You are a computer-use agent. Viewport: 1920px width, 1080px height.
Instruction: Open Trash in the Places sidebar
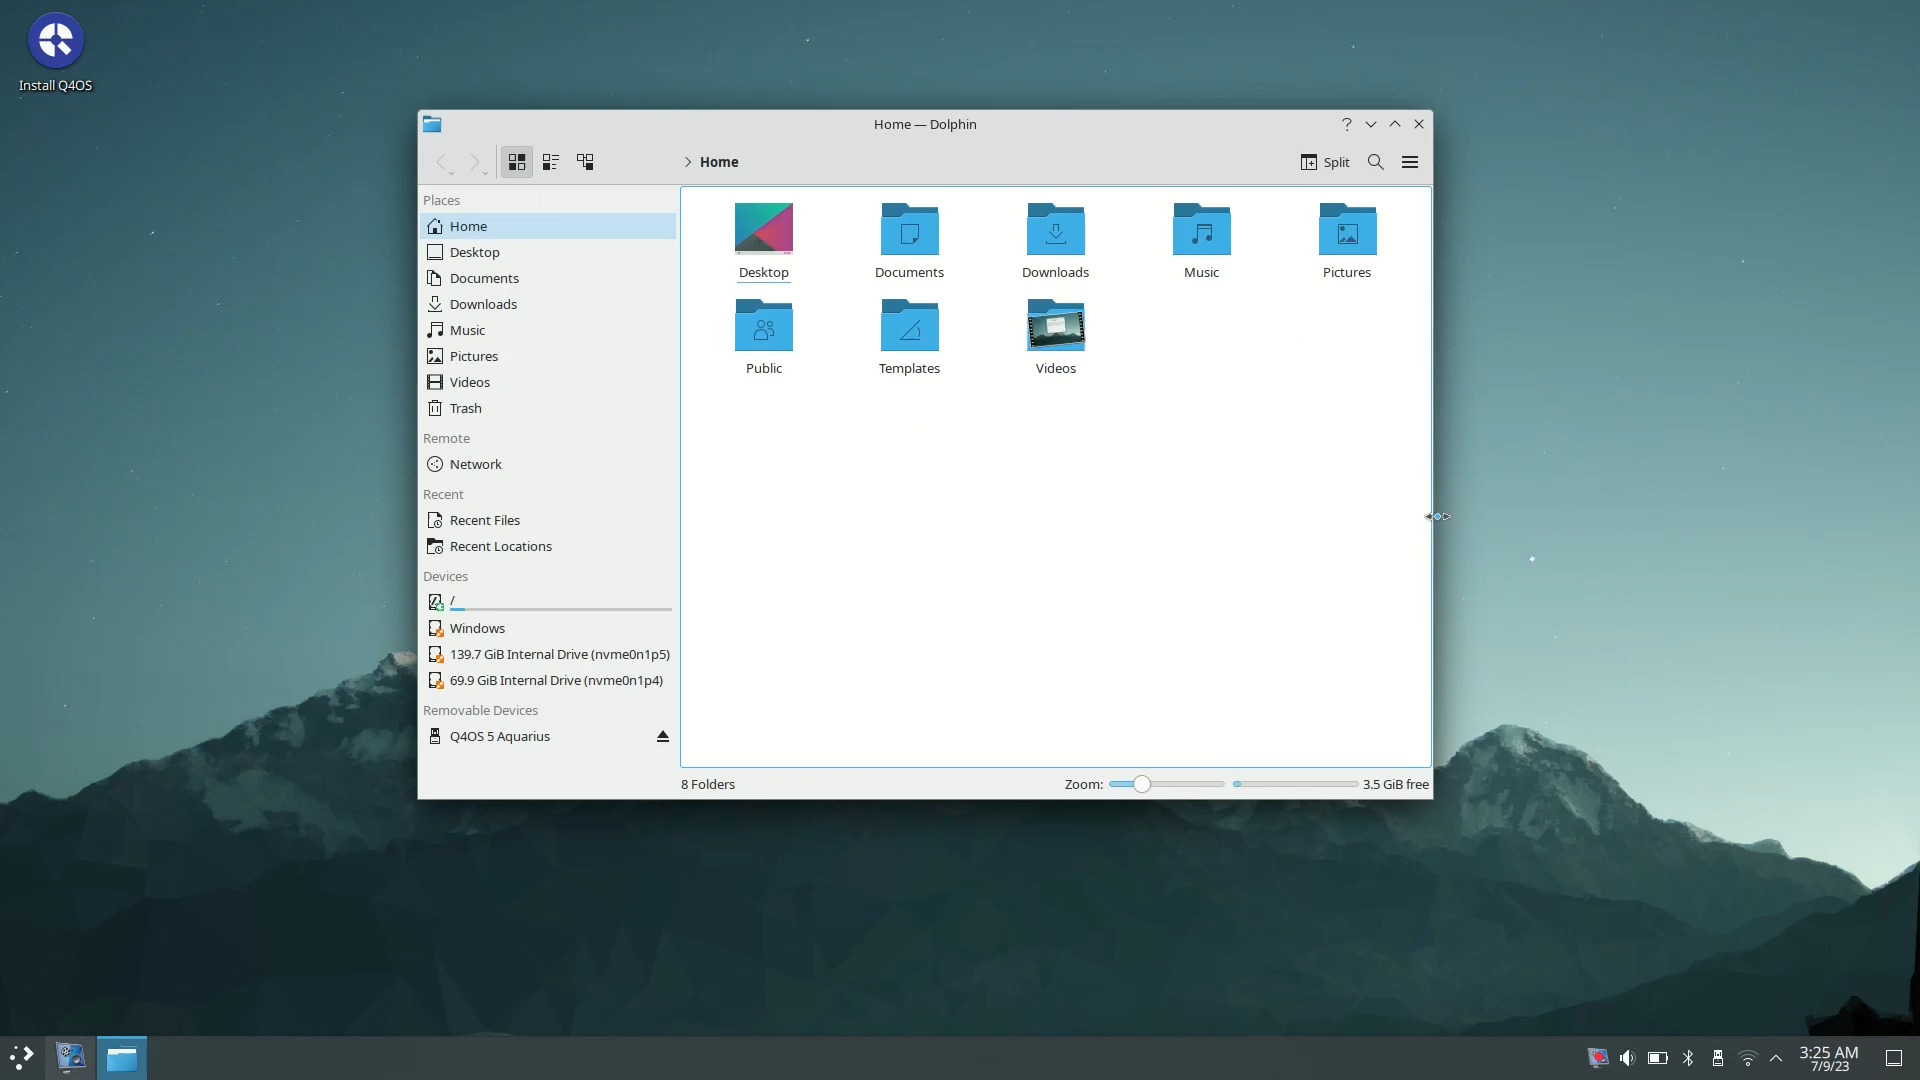(x=548, y=408)
